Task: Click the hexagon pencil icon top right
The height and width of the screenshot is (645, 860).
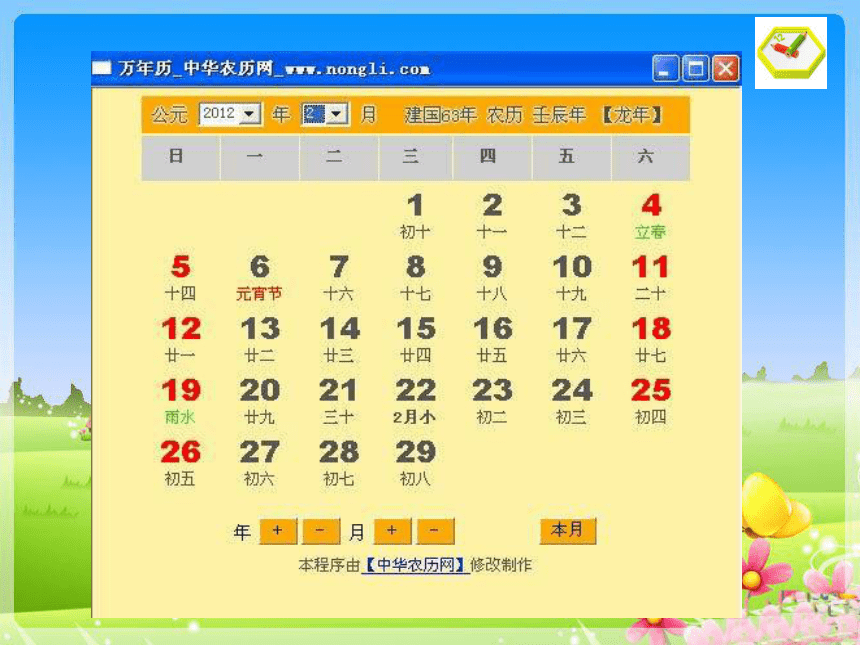Action: [791, 53]
